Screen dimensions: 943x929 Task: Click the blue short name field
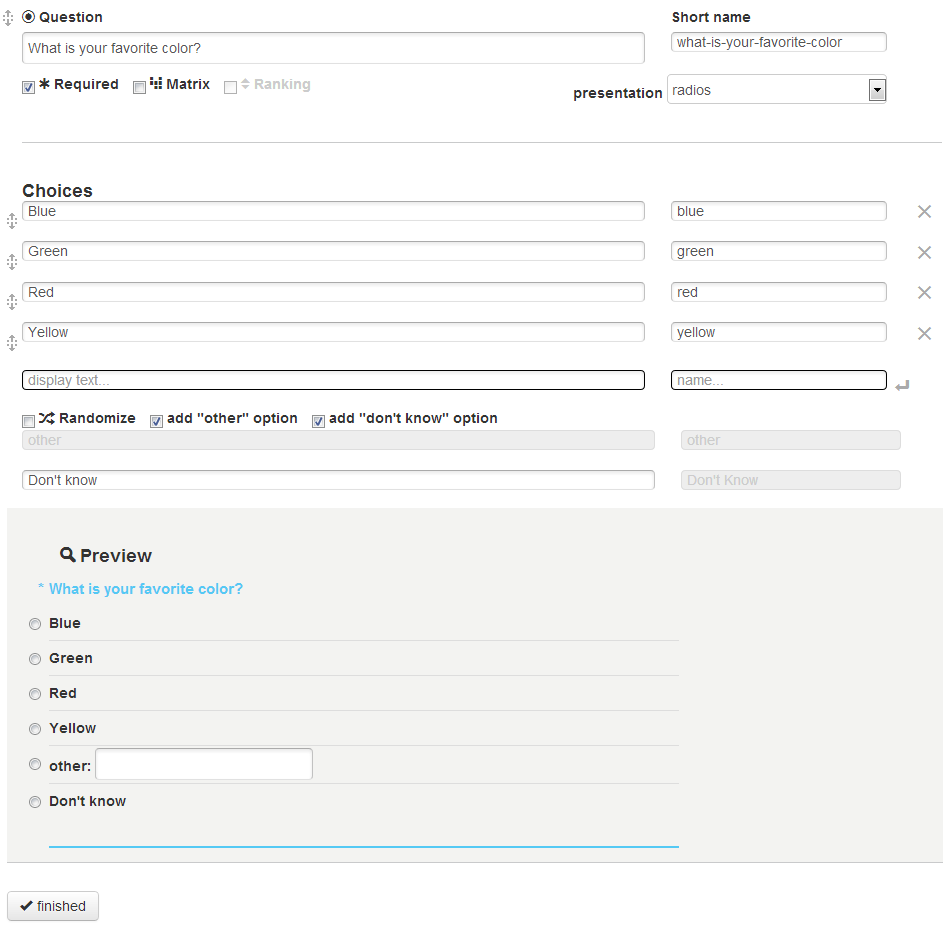[779, 211]
